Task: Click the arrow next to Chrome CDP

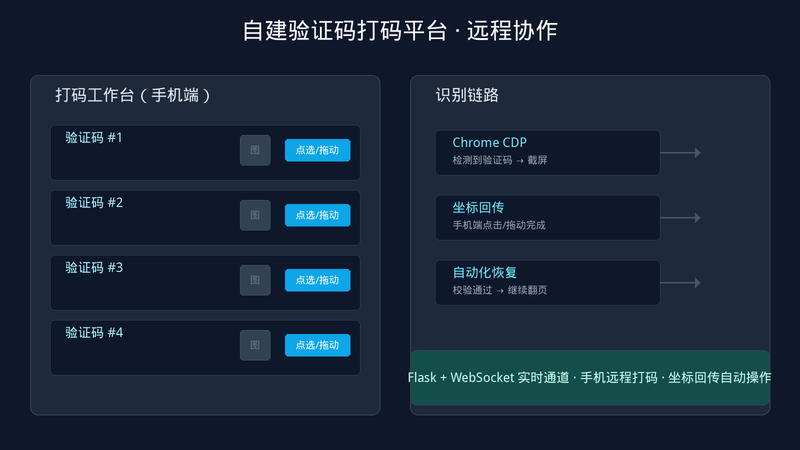Action: pyautogui.click(x=681, y=153)
